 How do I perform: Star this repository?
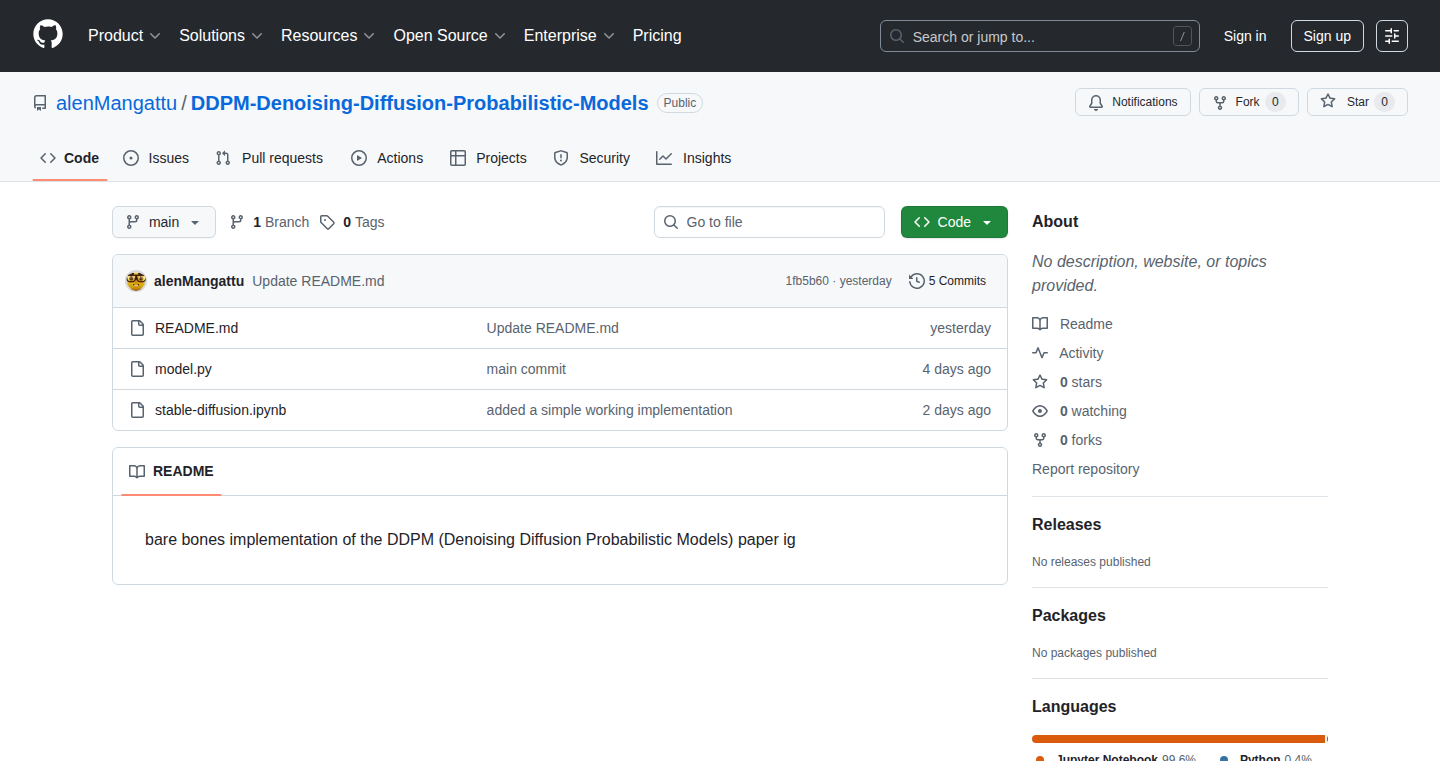(1357, 102)
